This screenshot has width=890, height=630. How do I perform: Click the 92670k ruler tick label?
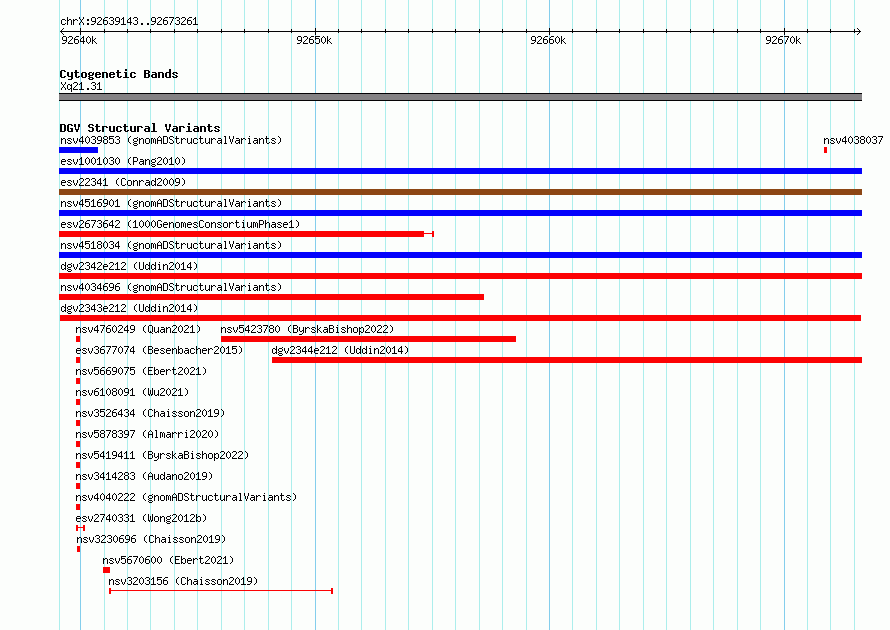pyautogui.click(x=783, y=40)
